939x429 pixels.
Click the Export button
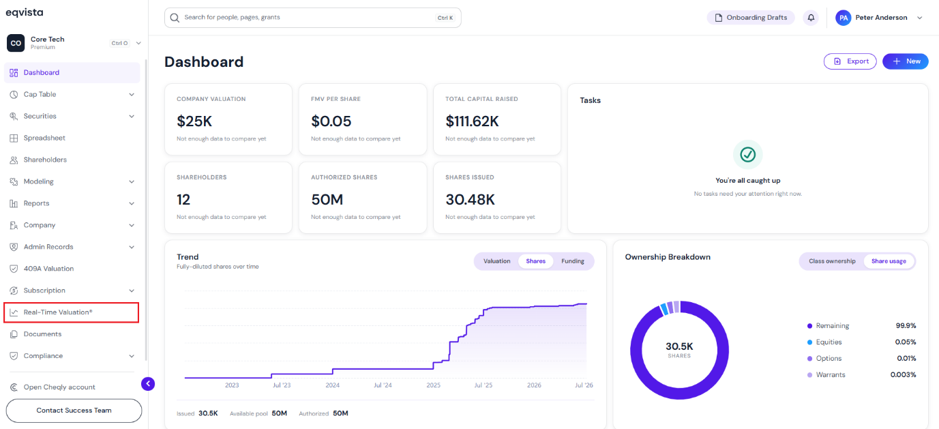(850, 61)
